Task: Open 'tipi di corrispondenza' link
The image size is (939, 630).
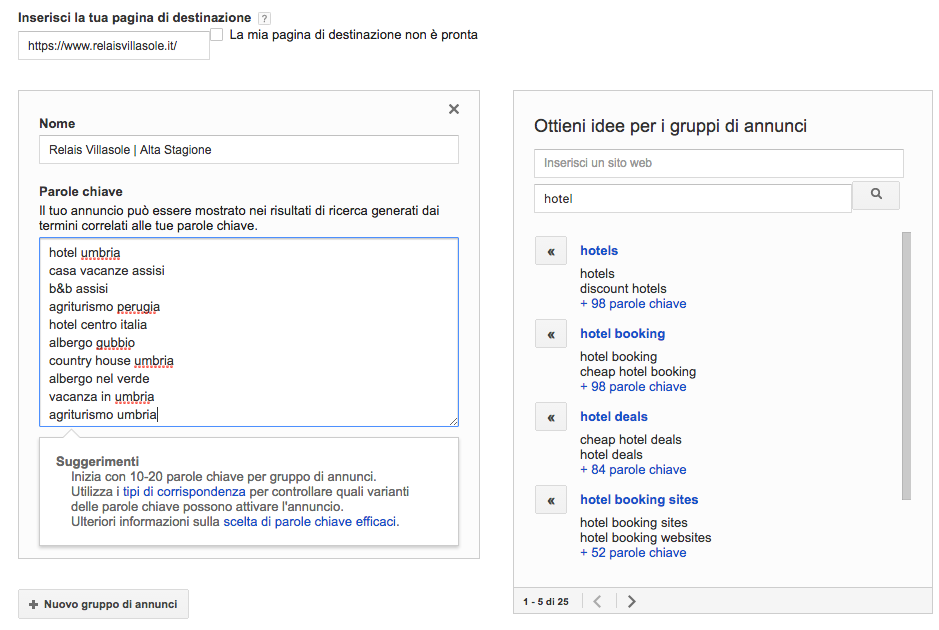Action: tap(184, 492)
